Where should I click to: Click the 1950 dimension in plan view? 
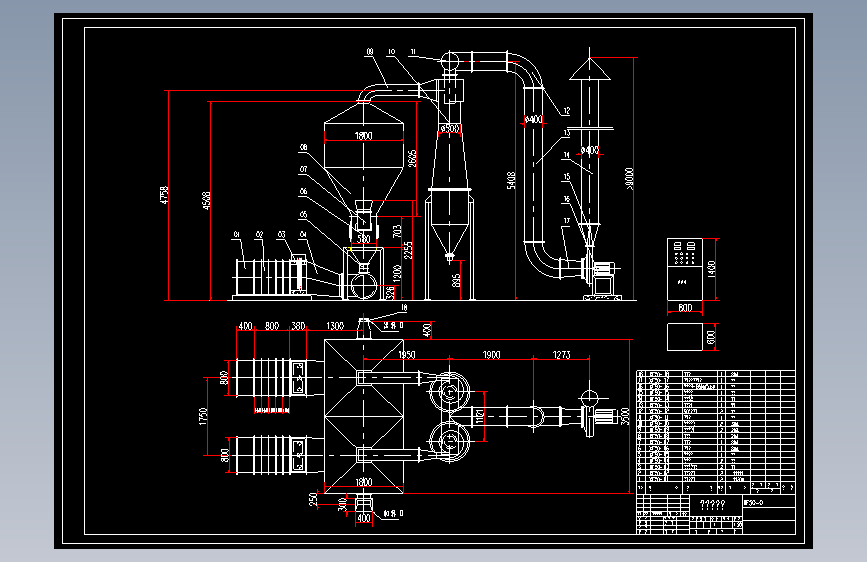pos(406,355)
